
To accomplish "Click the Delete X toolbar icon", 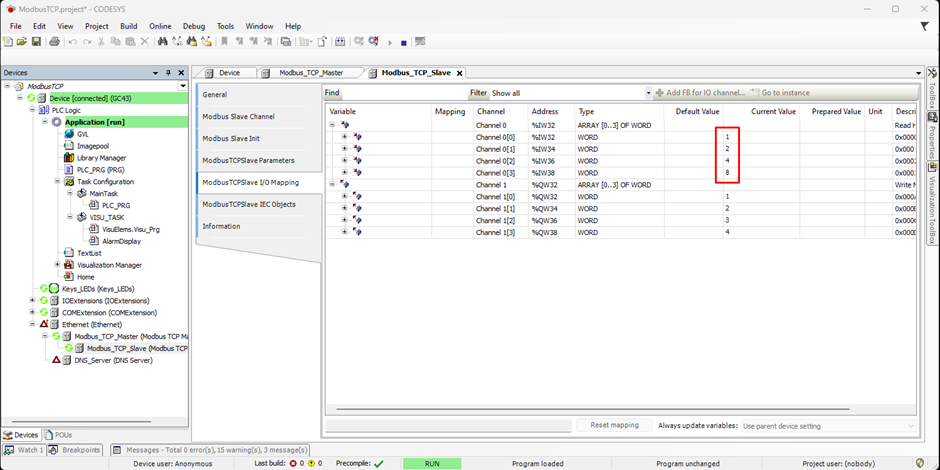I will coord(144,42).
